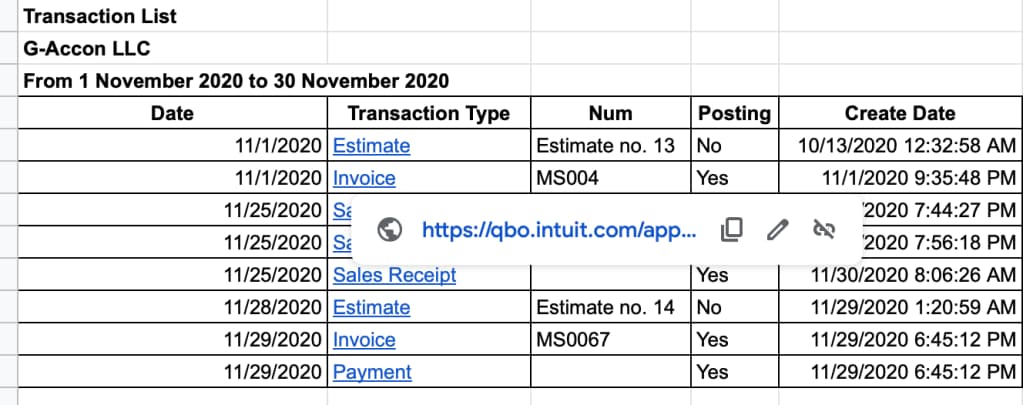
Task: Select the Estimate no. 13 cell
Action: point(611,145)
